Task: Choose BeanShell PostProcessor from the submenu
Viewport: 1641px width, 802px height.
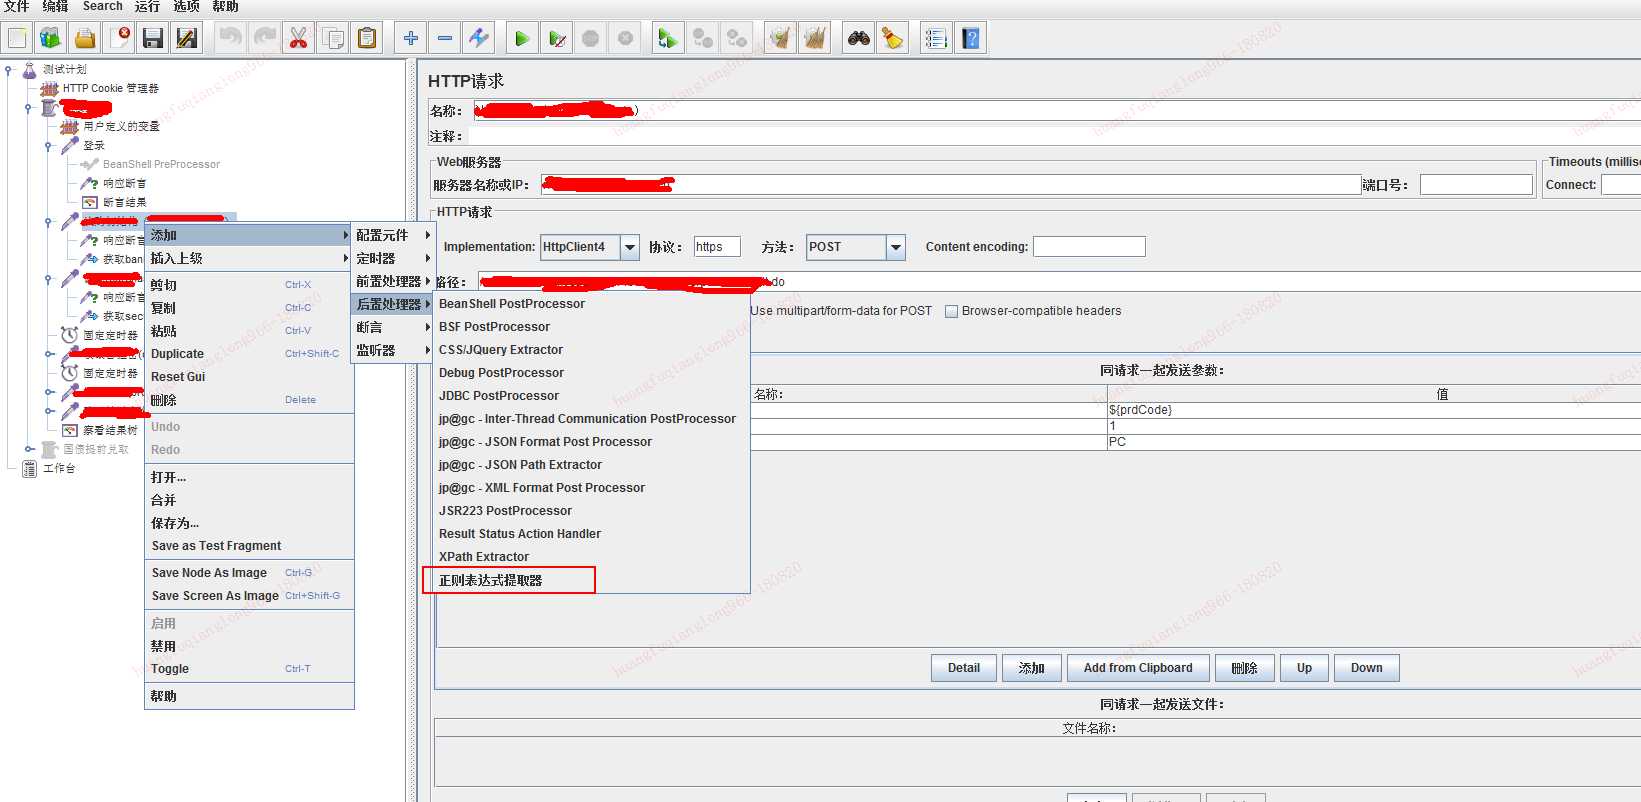Action: click(591, 304)
